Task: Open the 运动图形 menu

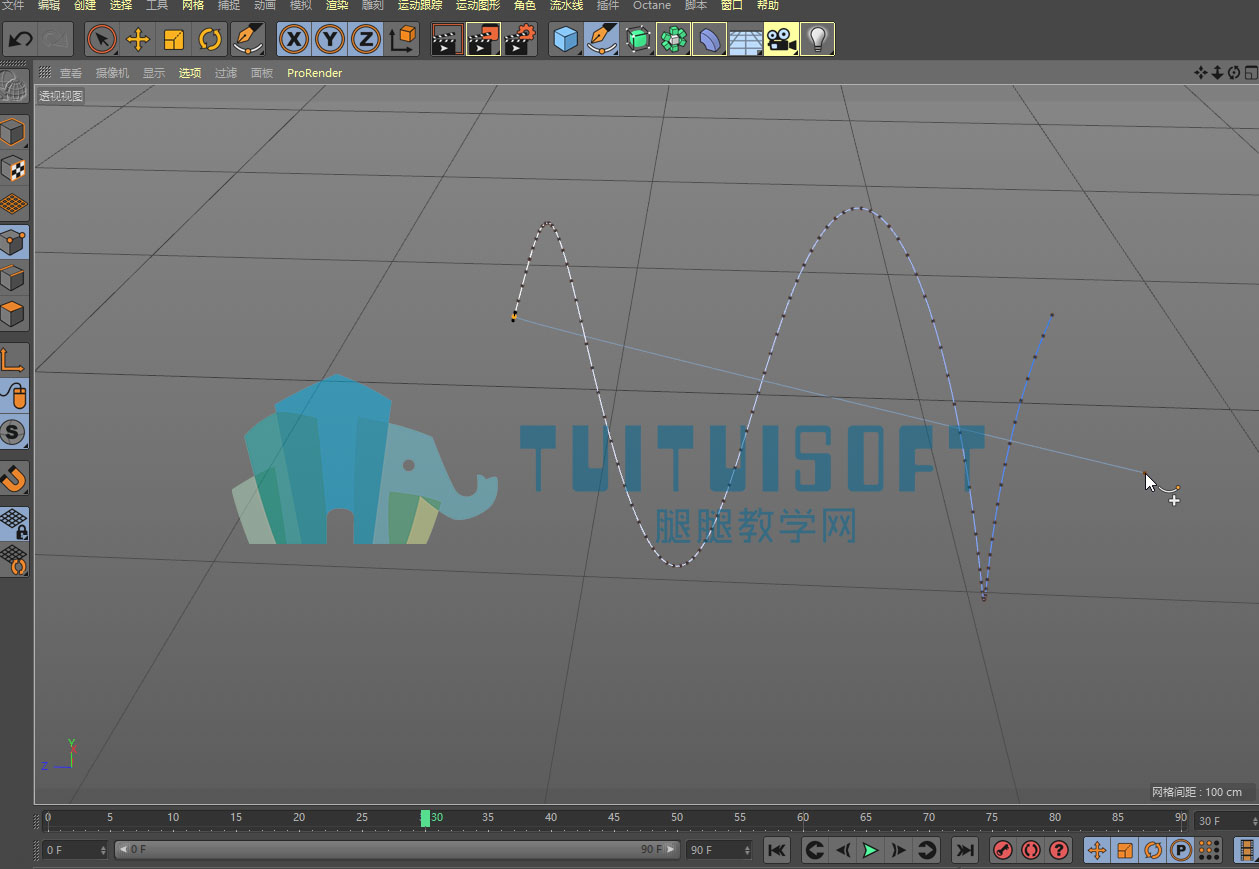Action: (478, 5)
